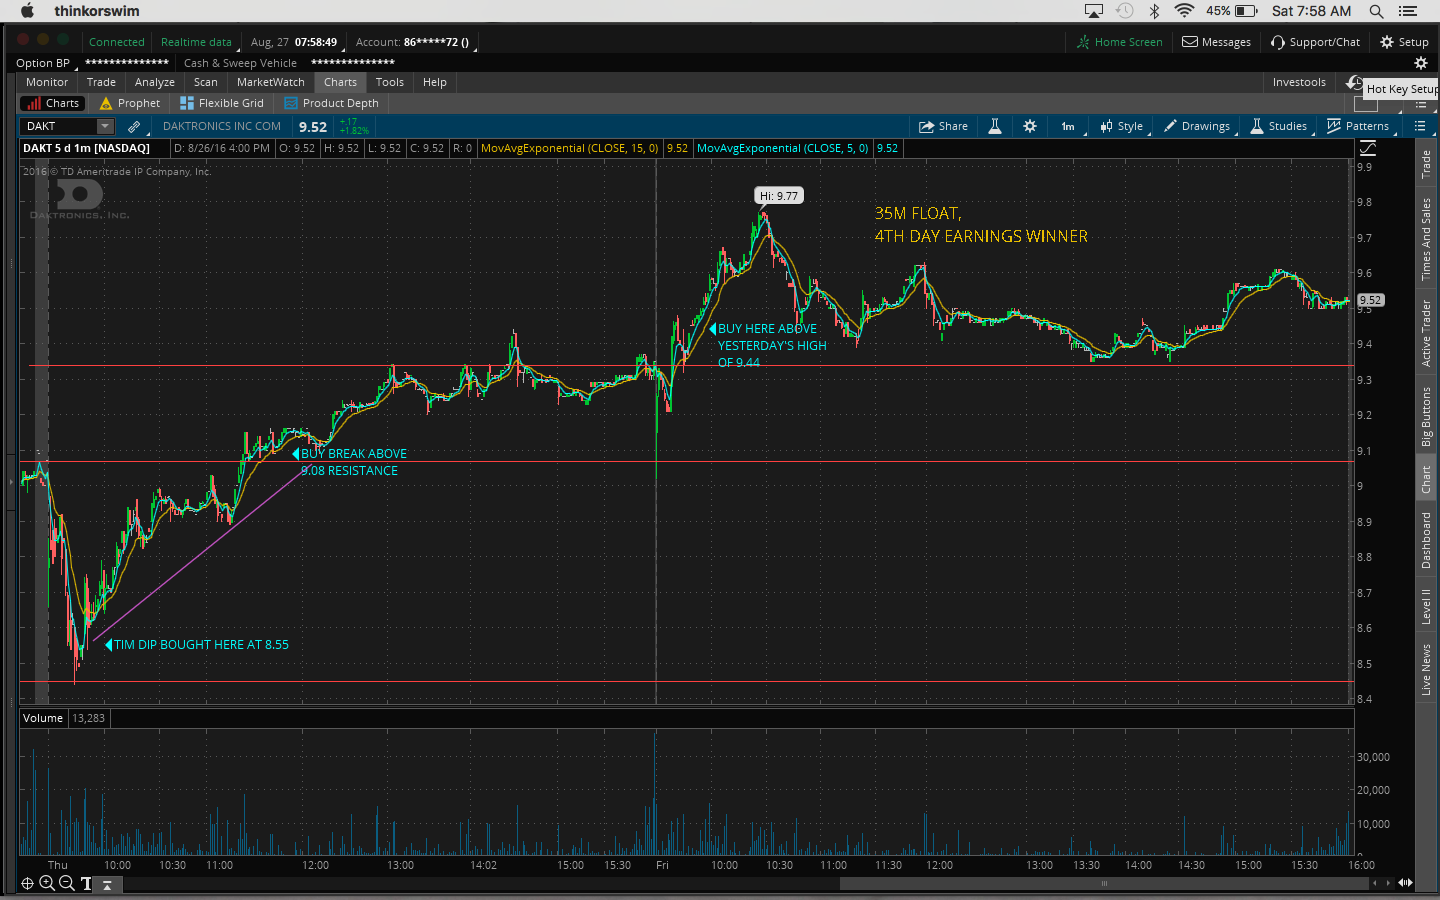Viewport: 1440px width, 900px height.
Task: Open the Trade main tab
Action: click(x=101, y=82)
